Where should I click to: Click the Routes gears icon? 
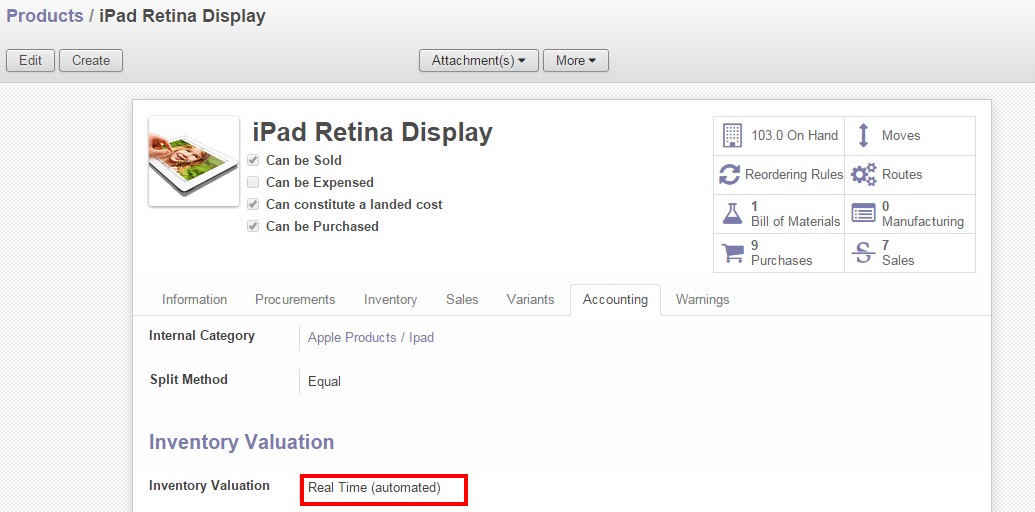863,175
